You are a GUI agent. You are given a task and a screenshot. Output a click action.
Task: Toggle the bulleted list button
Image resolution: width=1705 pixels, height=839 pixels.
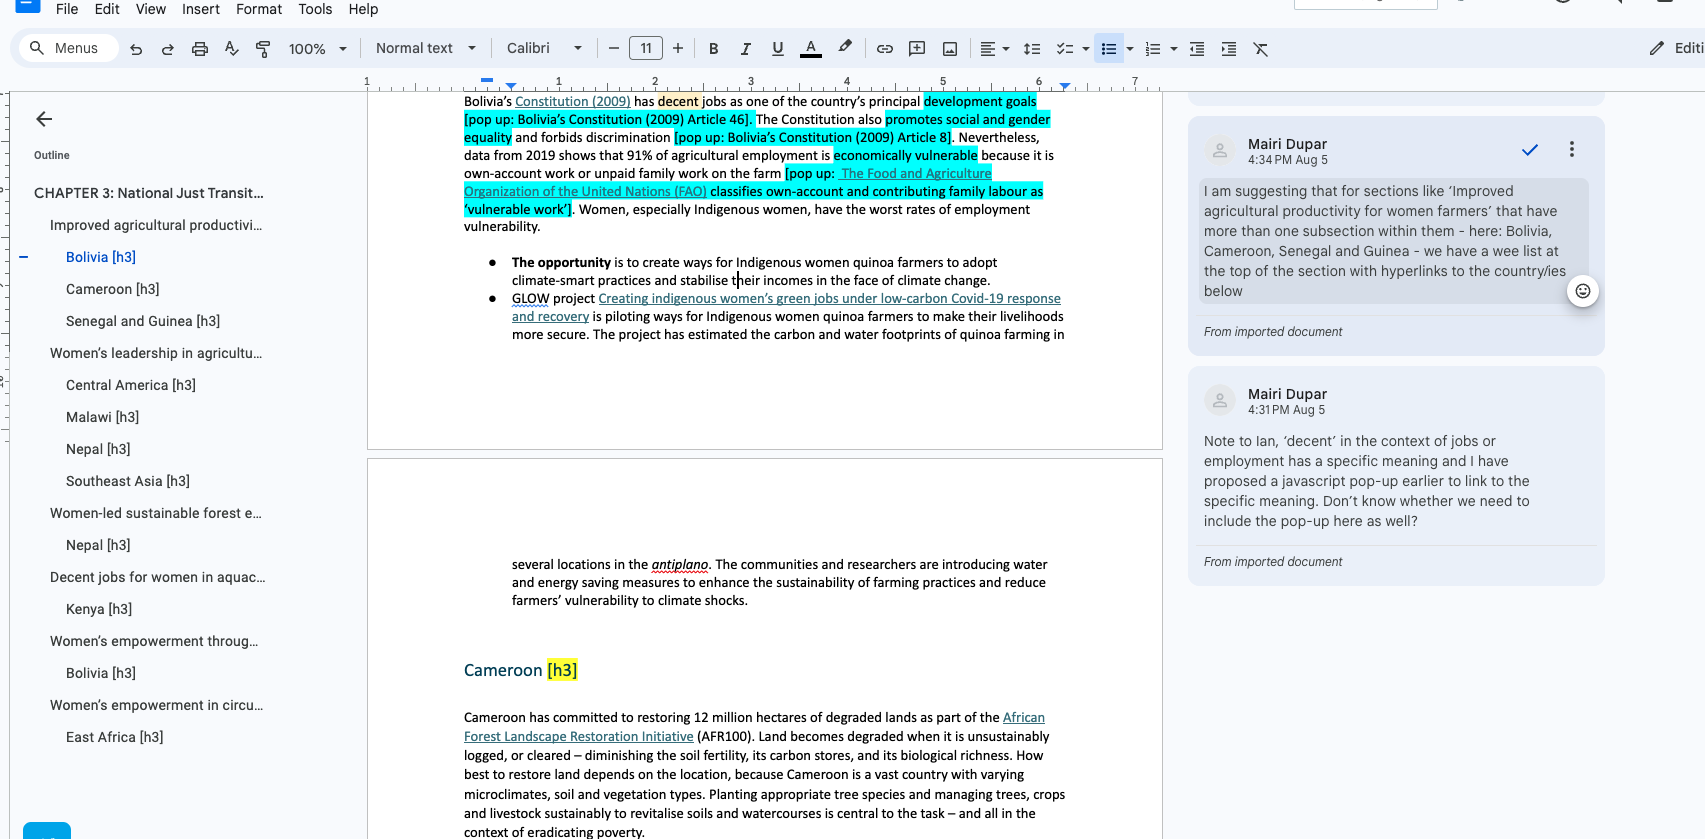pos(1109,49)
